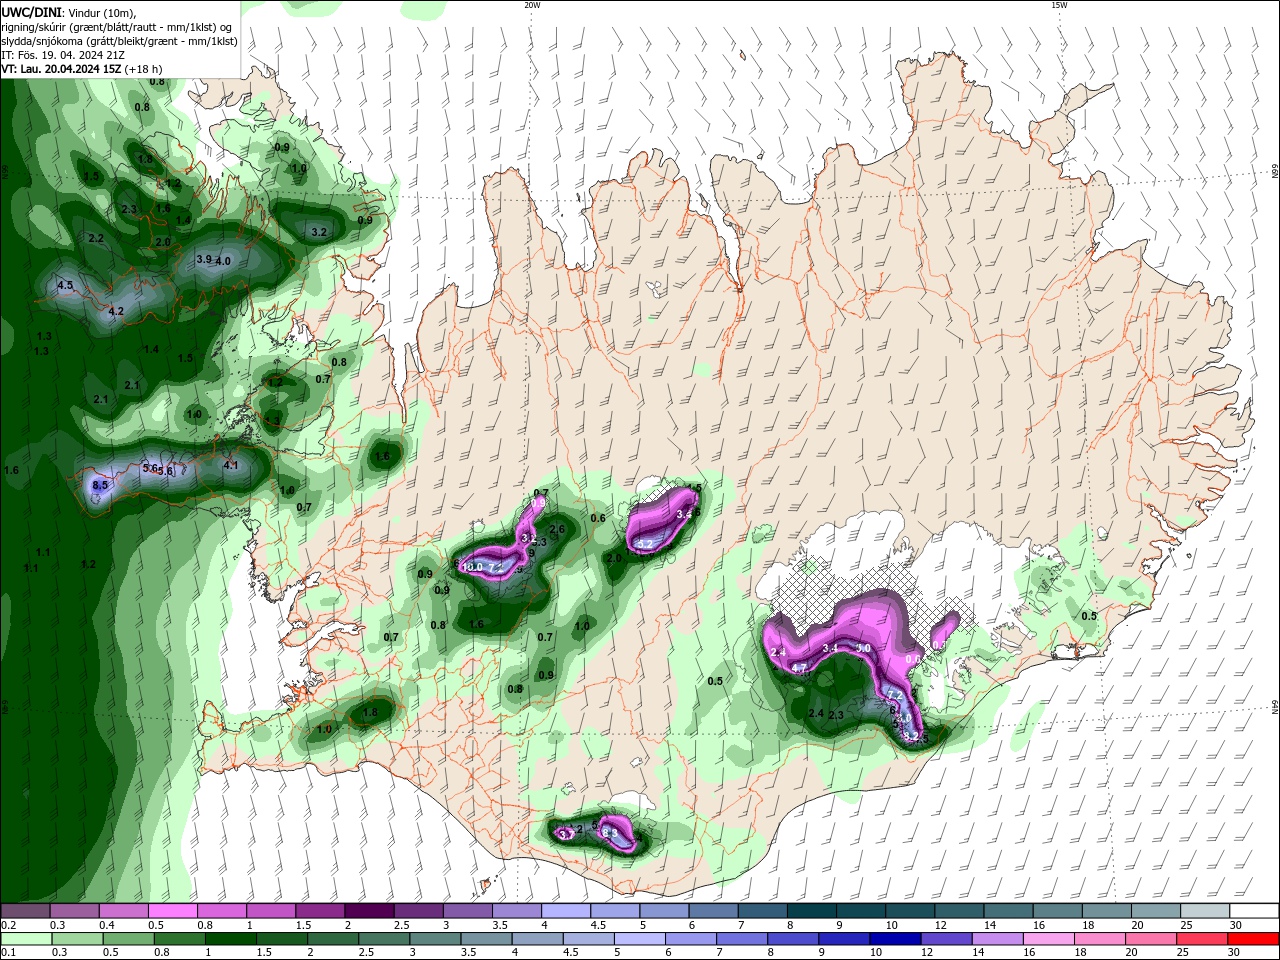Click the '0.1' label in the lower legend
The image size is (1280, 960).
click(x=8, y=953)
